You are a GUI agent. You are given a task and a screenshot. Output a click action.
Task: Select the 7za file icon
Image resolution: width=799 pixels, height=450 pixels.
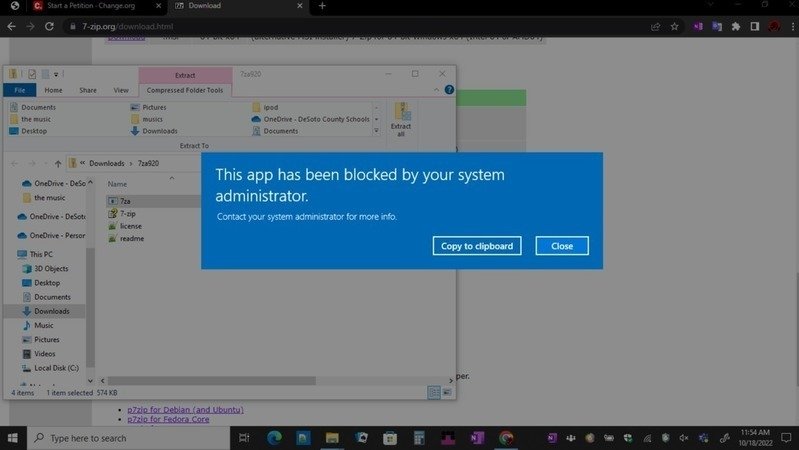(113, 201)
